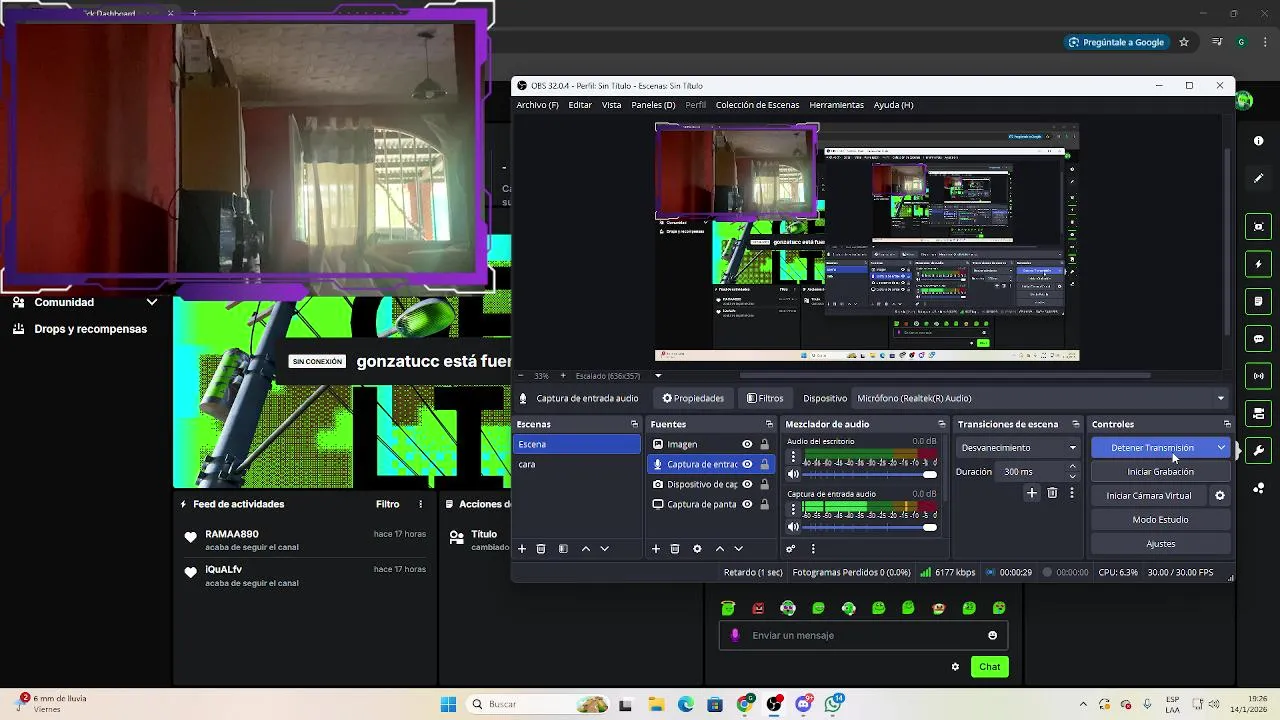Click the chat bubble icon in Kick sidebar
The image size is (1280, 720).
pyautogui.click(x=1258, y=339)
